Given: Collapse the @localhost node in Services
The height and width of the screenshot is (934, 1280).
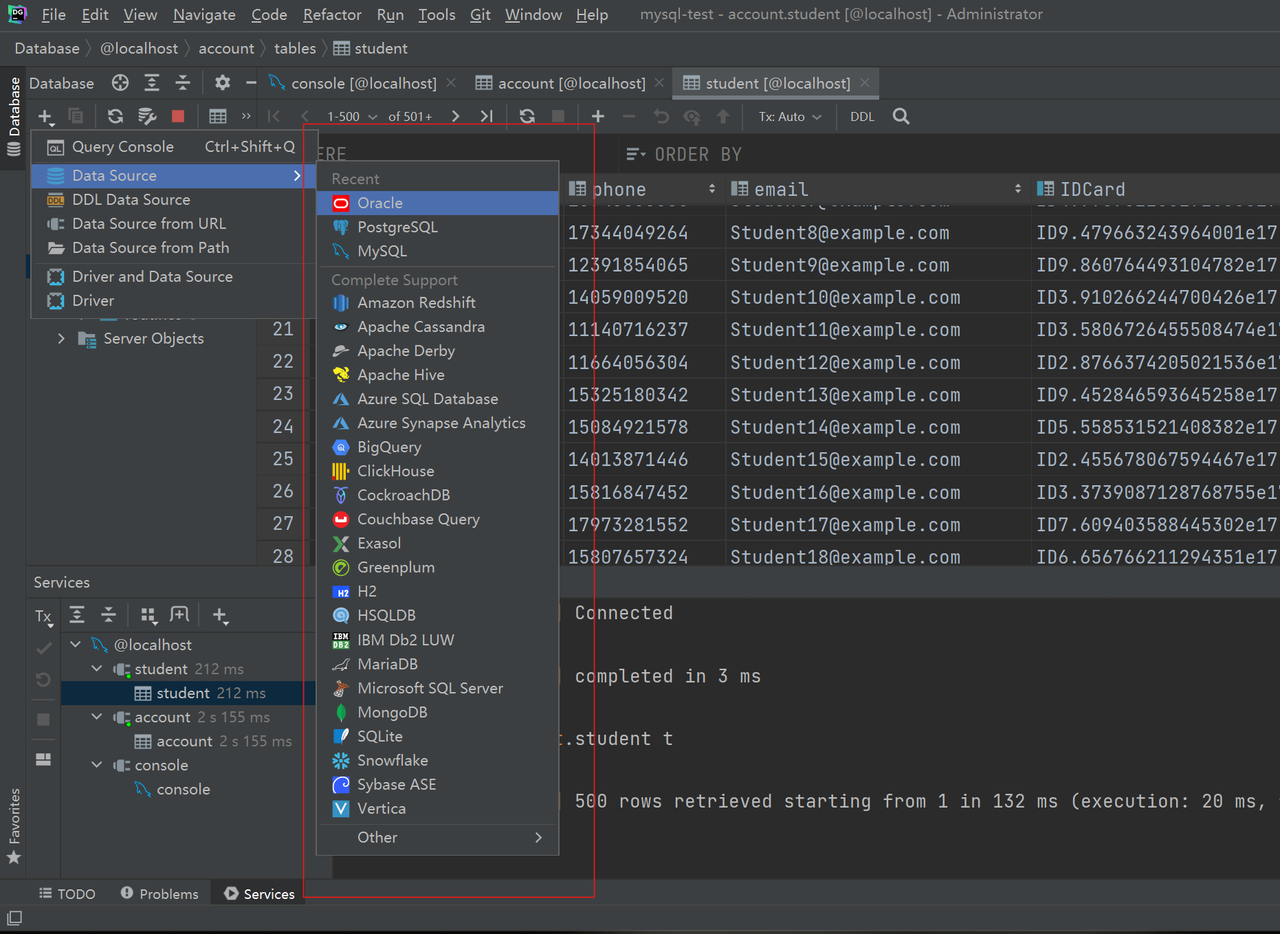Looking at the screenshot, I should point(76,645).
